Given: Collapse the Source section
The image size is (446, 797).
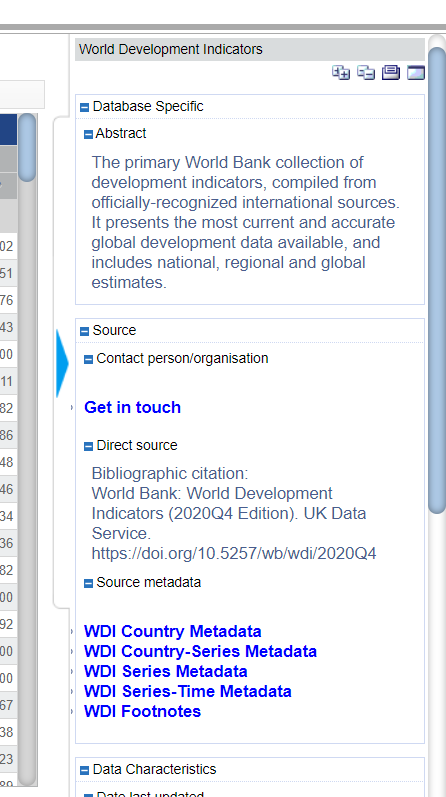Looking at the screenshot, I should (85, 331).
